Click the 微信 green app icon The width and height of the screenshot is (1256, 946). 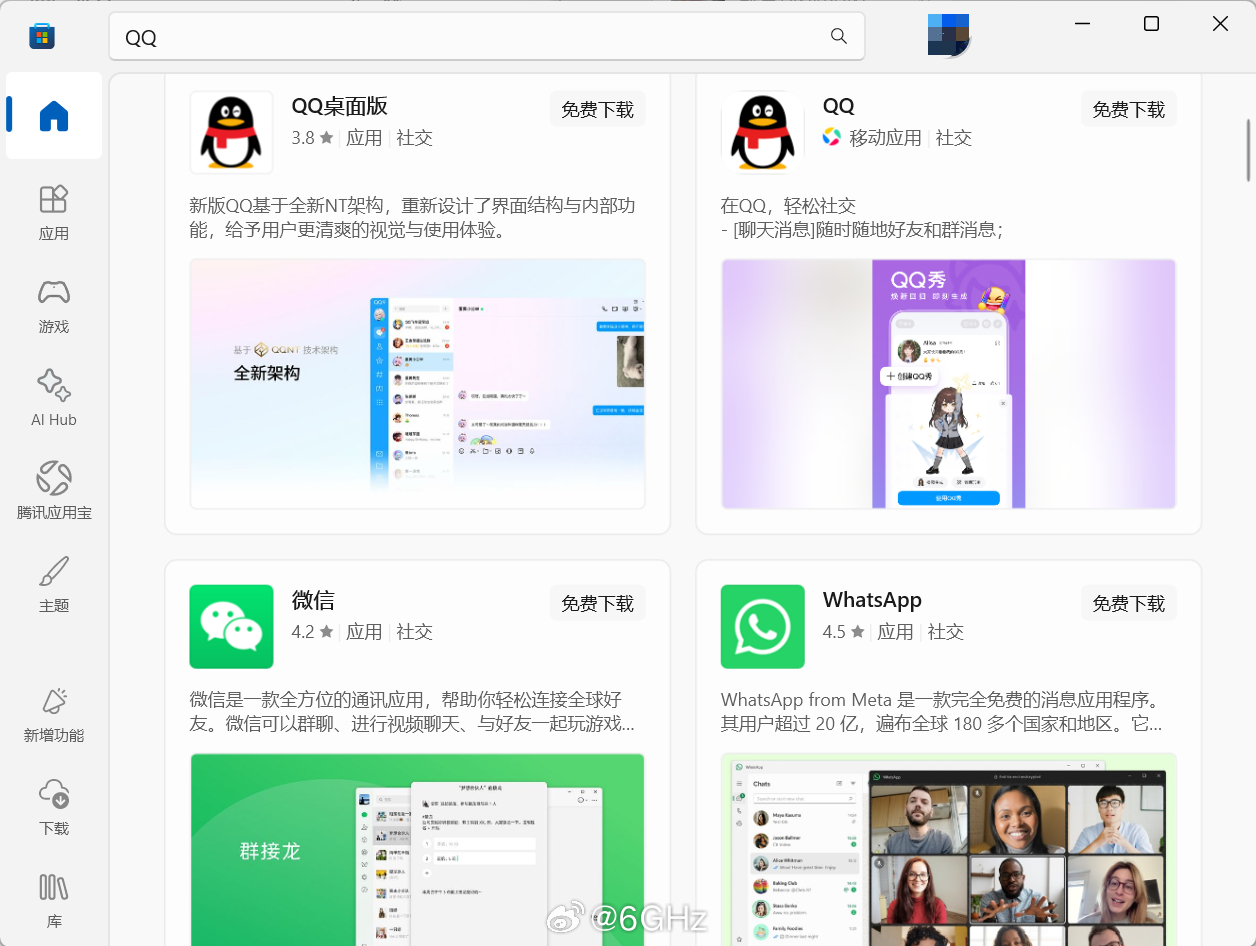click(231, 626)
